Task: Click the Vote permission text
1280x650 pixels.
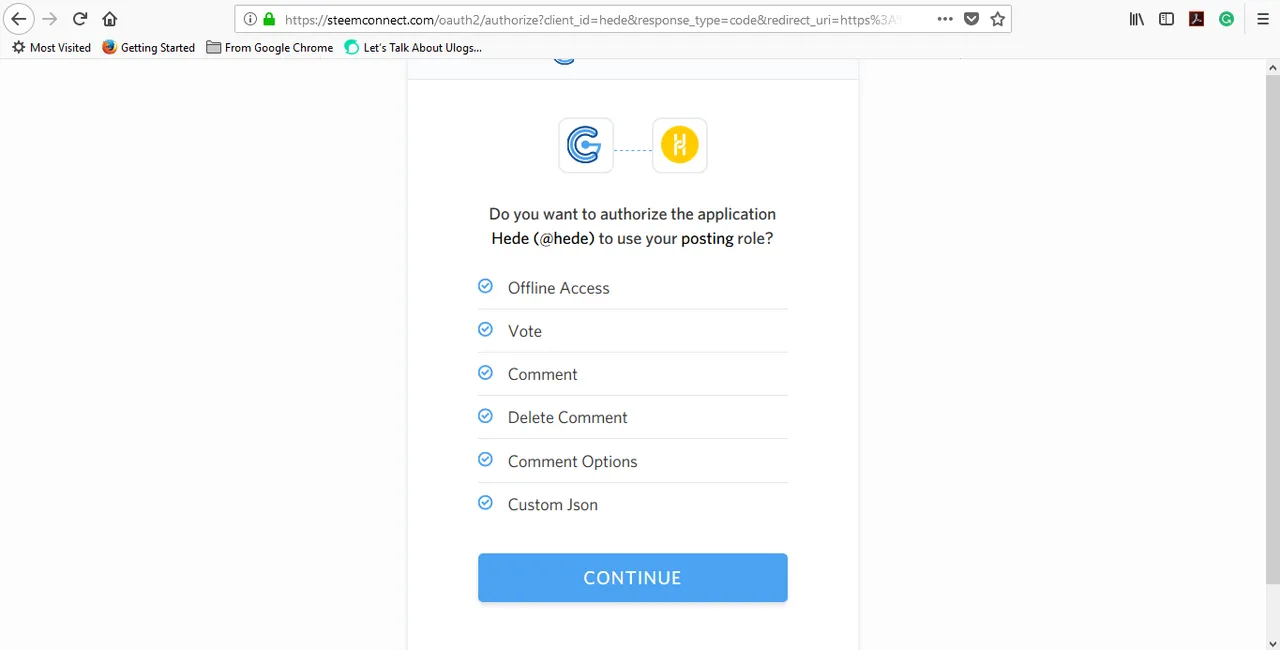Action: (525, 331)
